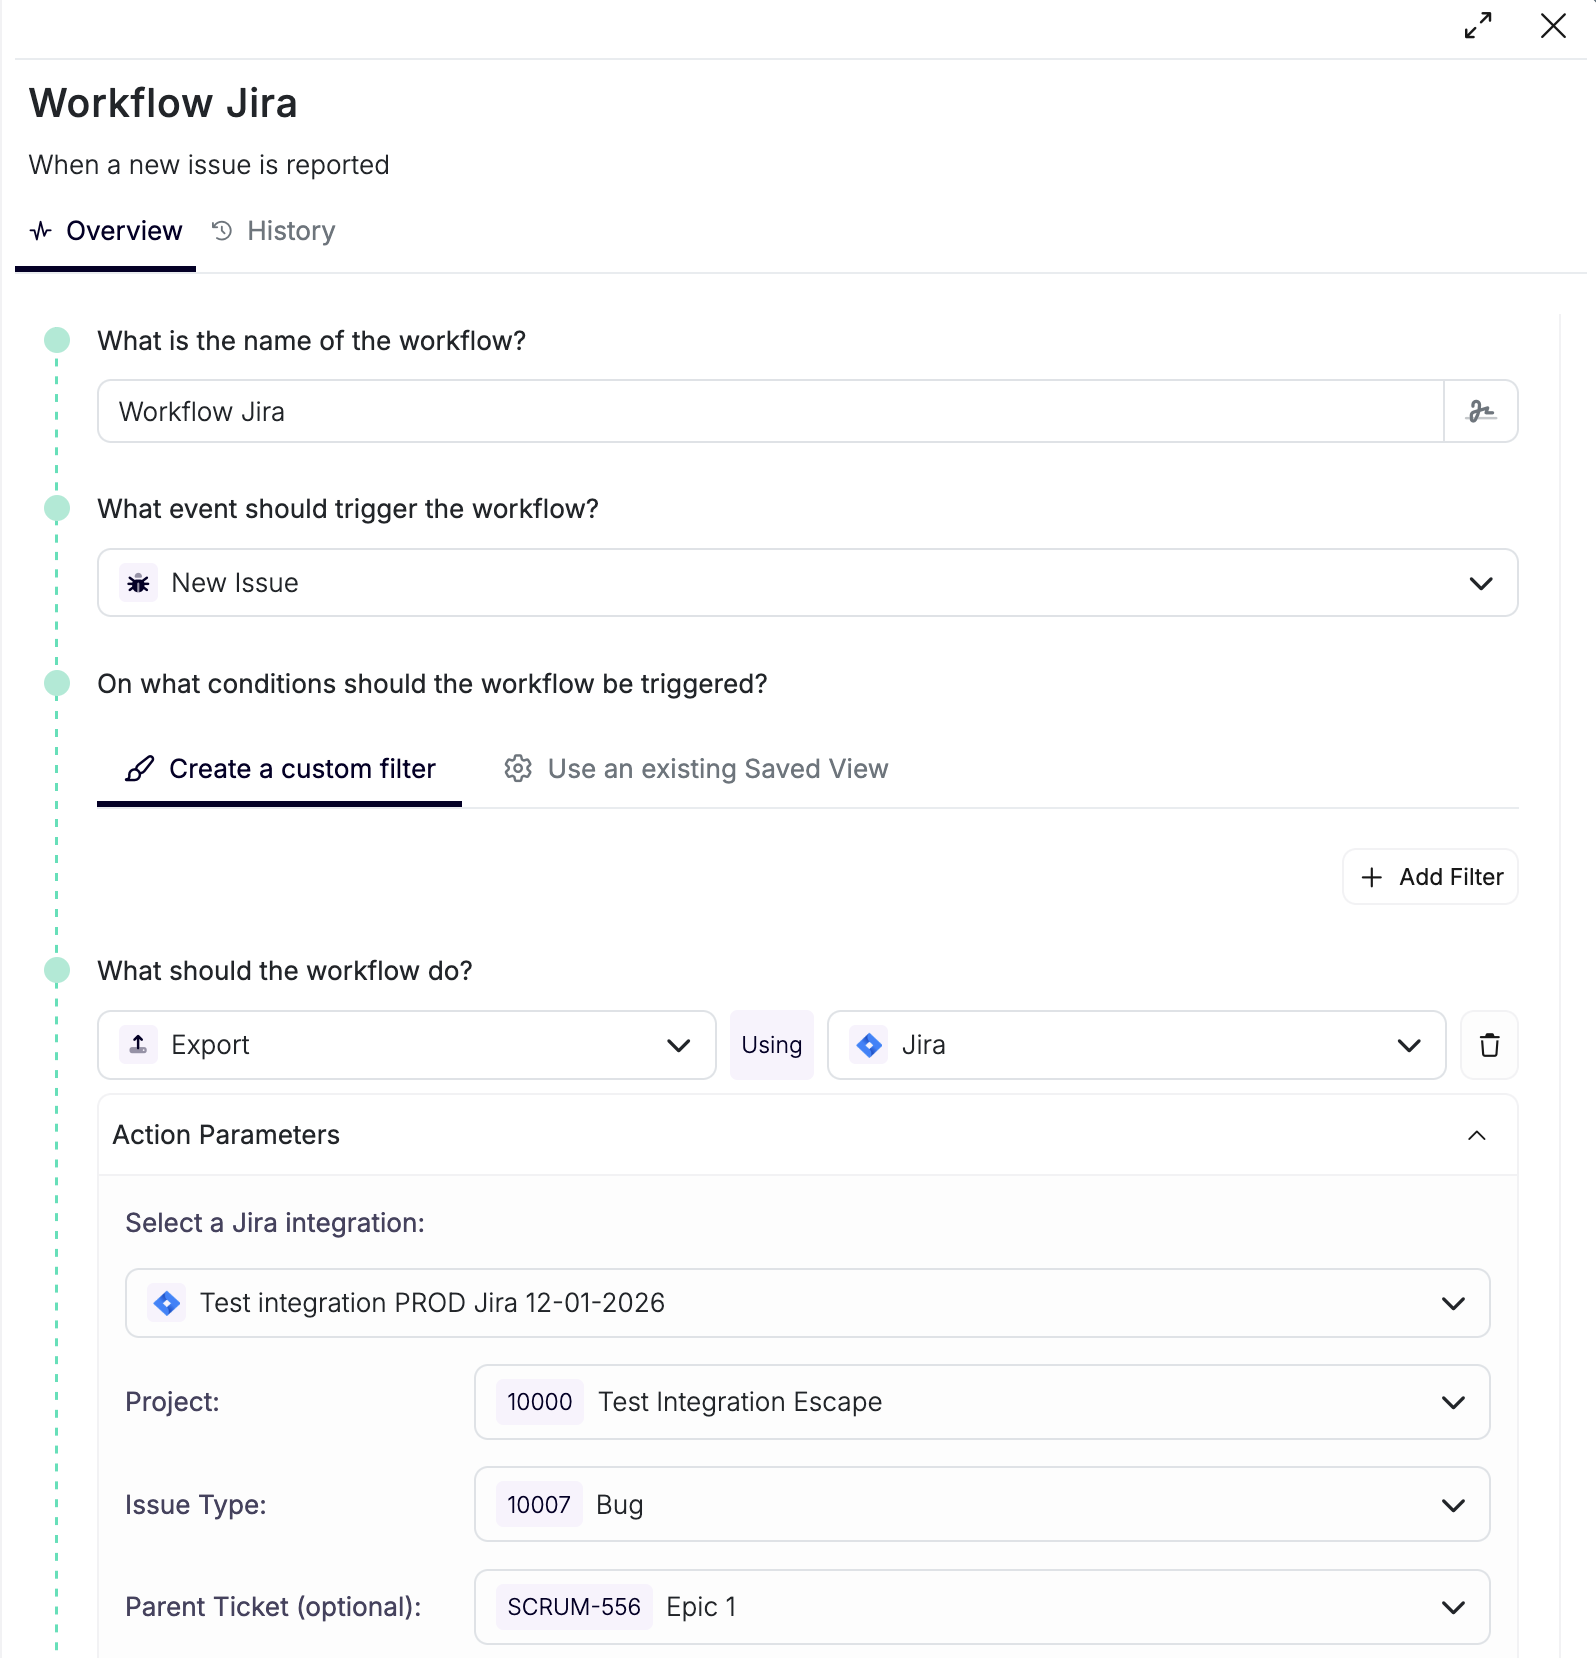This screenshot has height=1658, width=1596.
Task: Delete the Export action with trash icon
Action: 1489,1045
